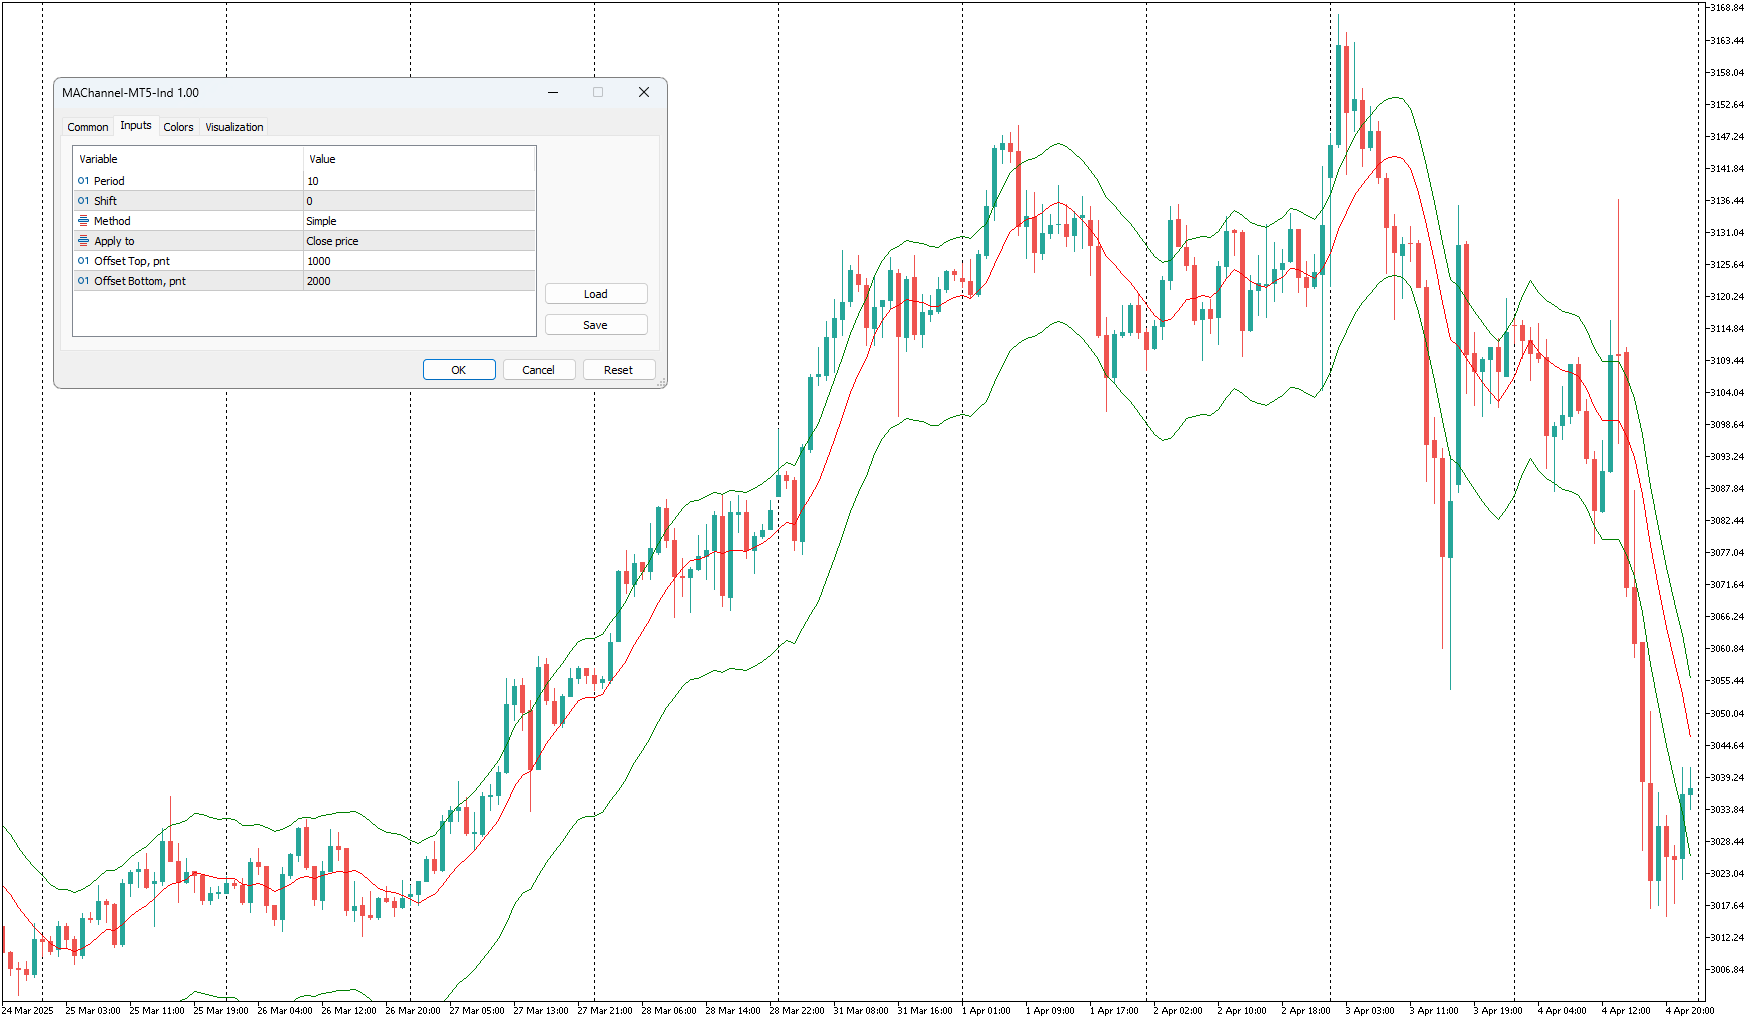Select the Period value field showing 10

point(419,181)
